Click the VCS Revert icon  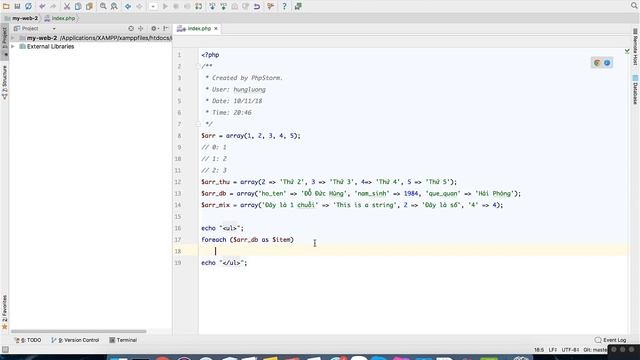pyautogui.click(x=257, y=6)
